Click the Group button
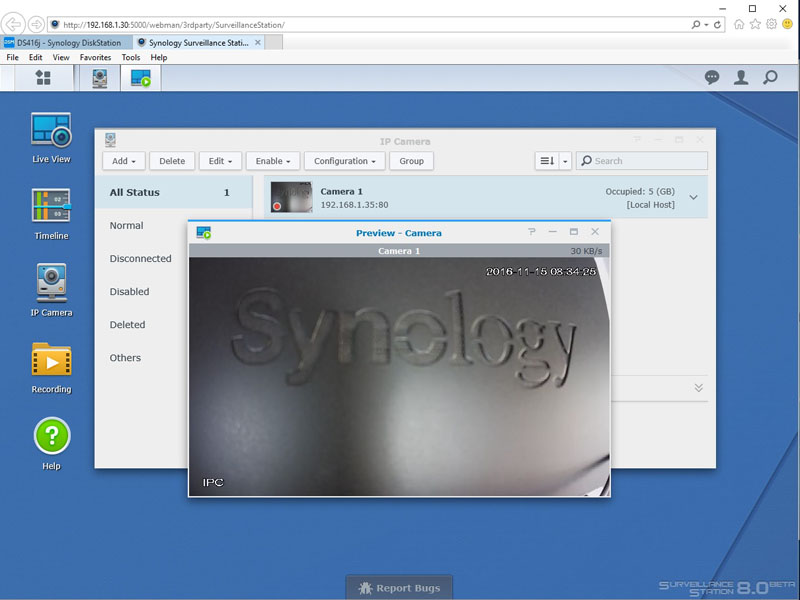This screenshot has width=800, height=600. pyautogui.click(x=411, y=161)
